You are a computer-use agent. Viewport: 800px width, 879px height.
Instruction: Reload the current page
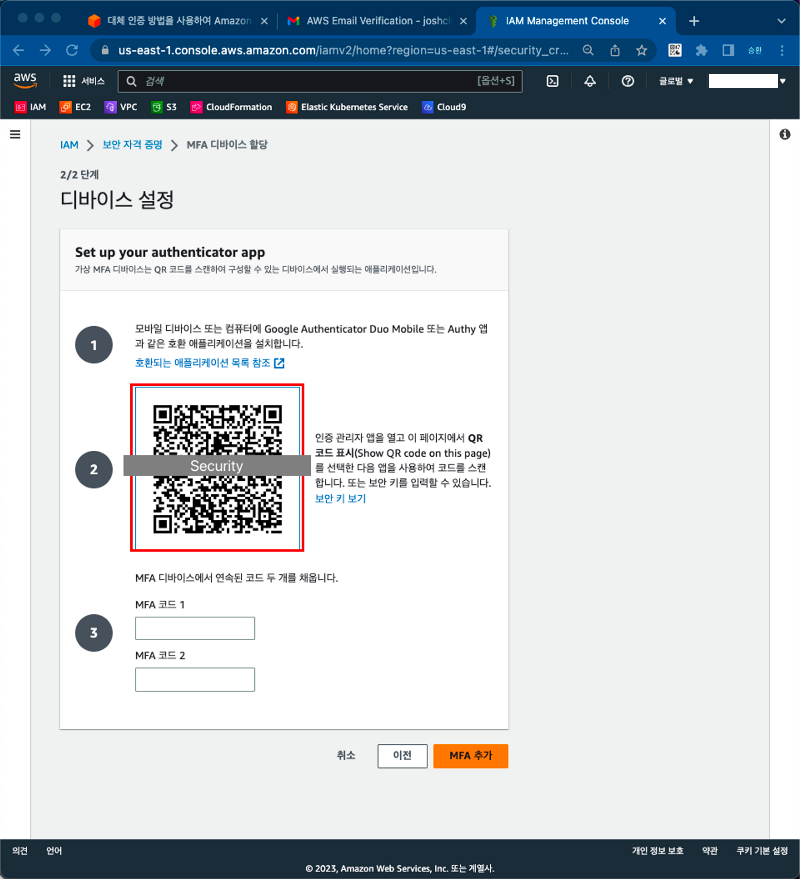coord(72,50)
